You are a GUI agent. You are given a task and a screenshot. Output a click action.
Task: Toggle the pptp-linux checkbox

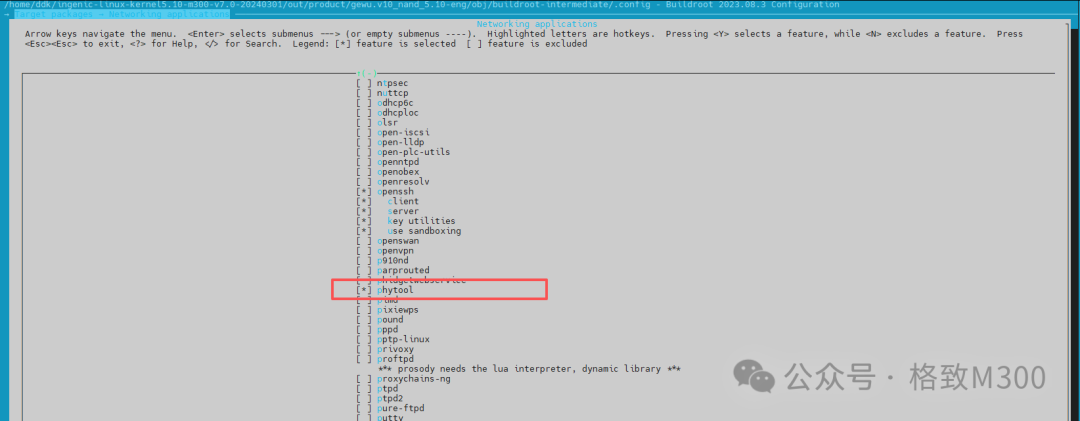(x=364, y=340)
